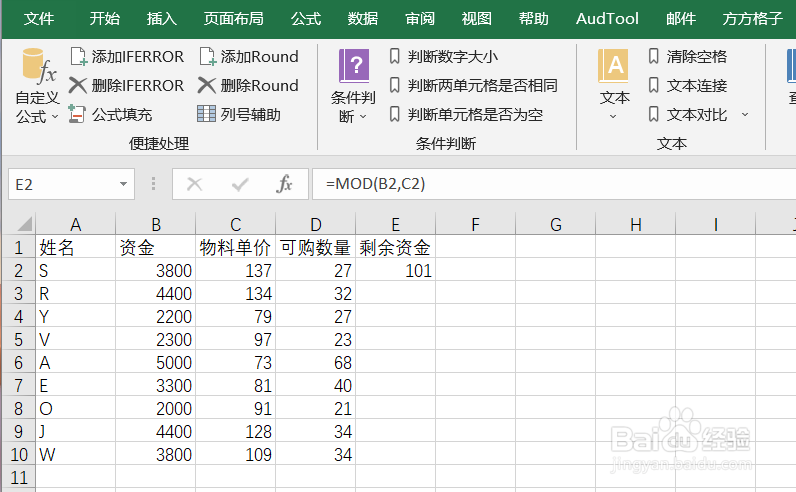Click the 删除Round button
Image resolution: width=796 pixels, height=492 pixels.
coord(249,85)
